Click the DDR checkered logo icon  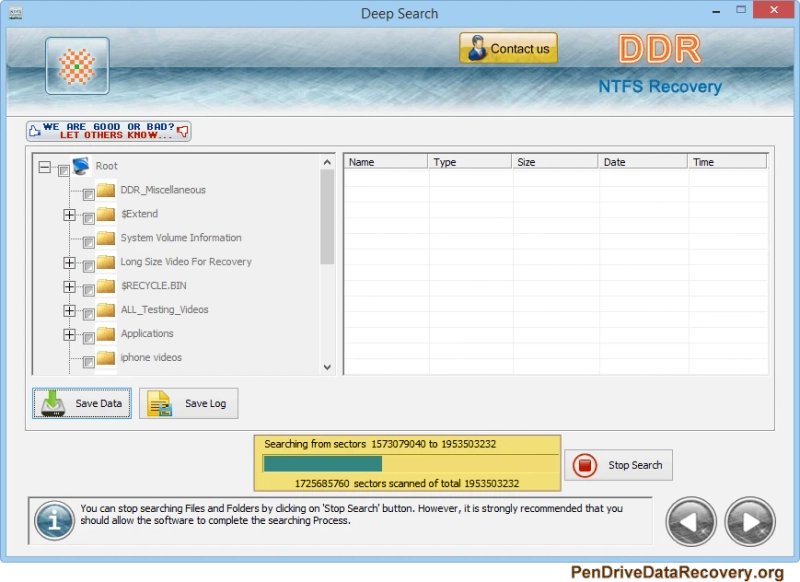(77, 66)
